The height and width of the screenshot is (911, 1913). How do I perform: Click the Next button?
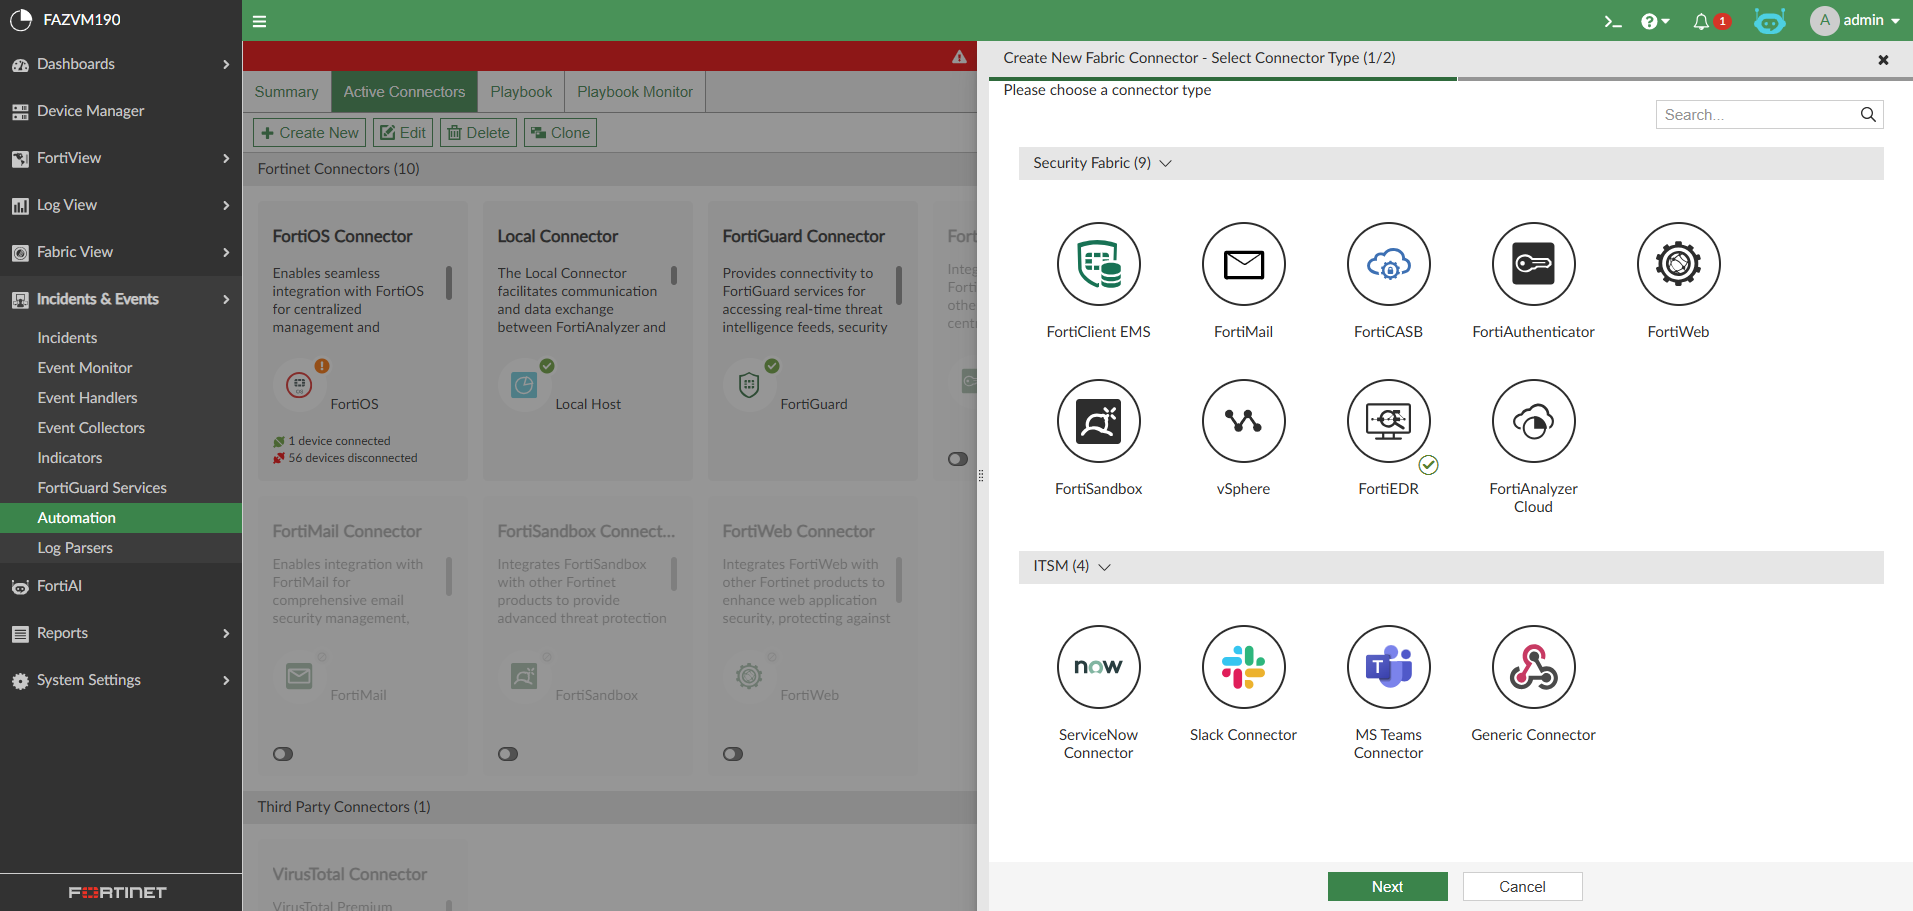click(1387, 886)
